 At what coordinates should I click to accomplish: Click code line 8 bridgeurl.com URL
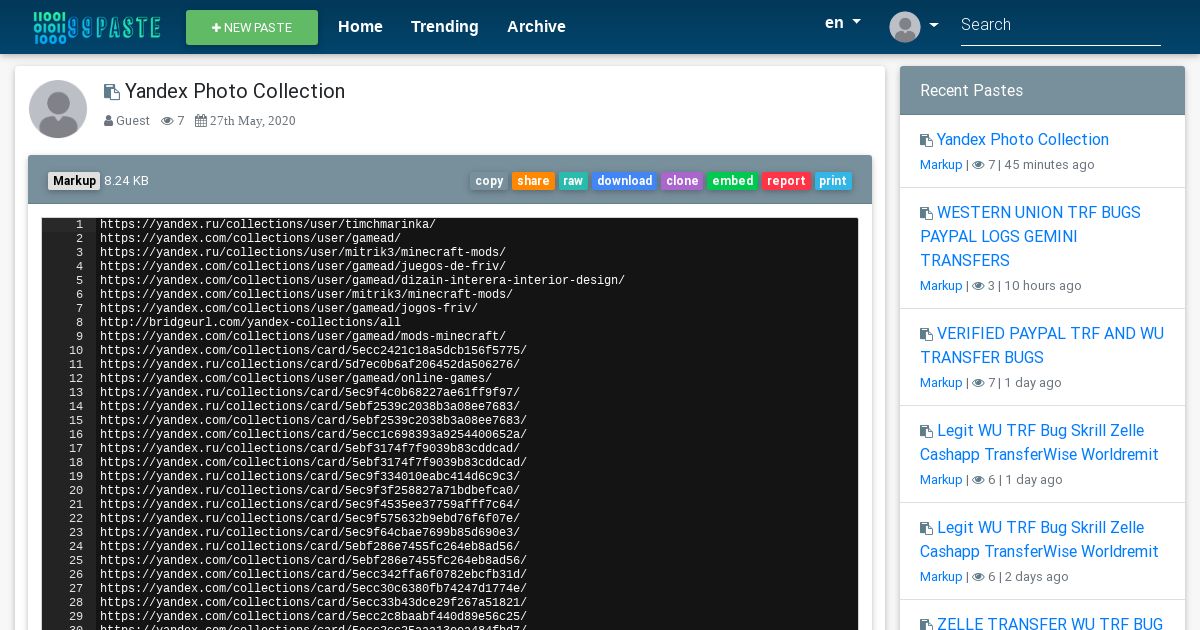point(250,323)
